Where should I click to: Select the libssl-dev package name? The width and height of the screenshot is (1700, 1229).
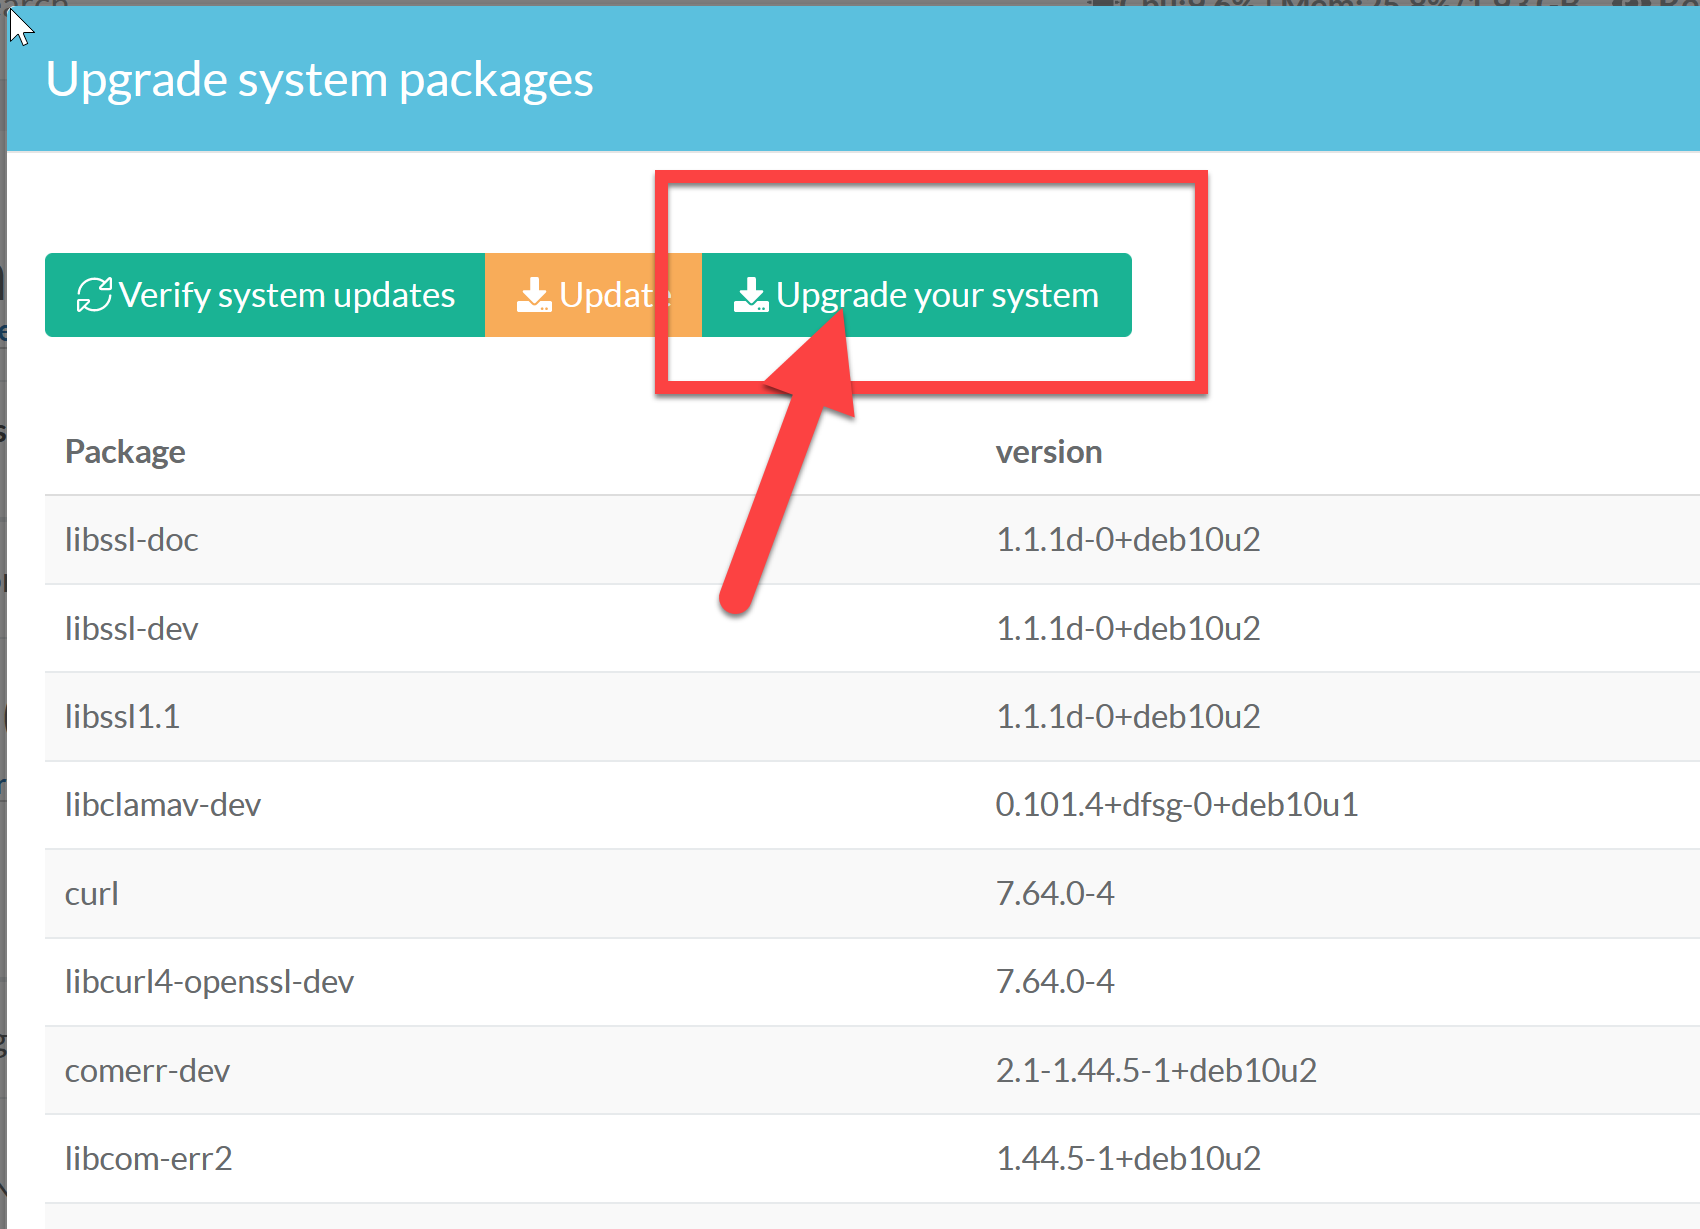[131, 629]
